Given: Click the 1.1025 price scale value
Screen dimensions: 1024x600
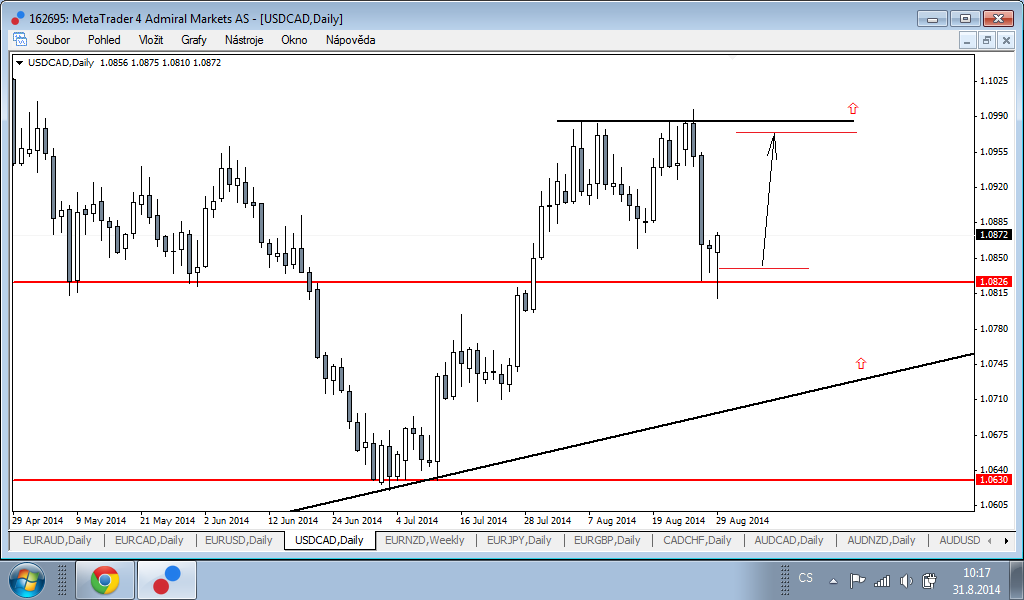Looking at the screenshot, I should pos(993,81).
